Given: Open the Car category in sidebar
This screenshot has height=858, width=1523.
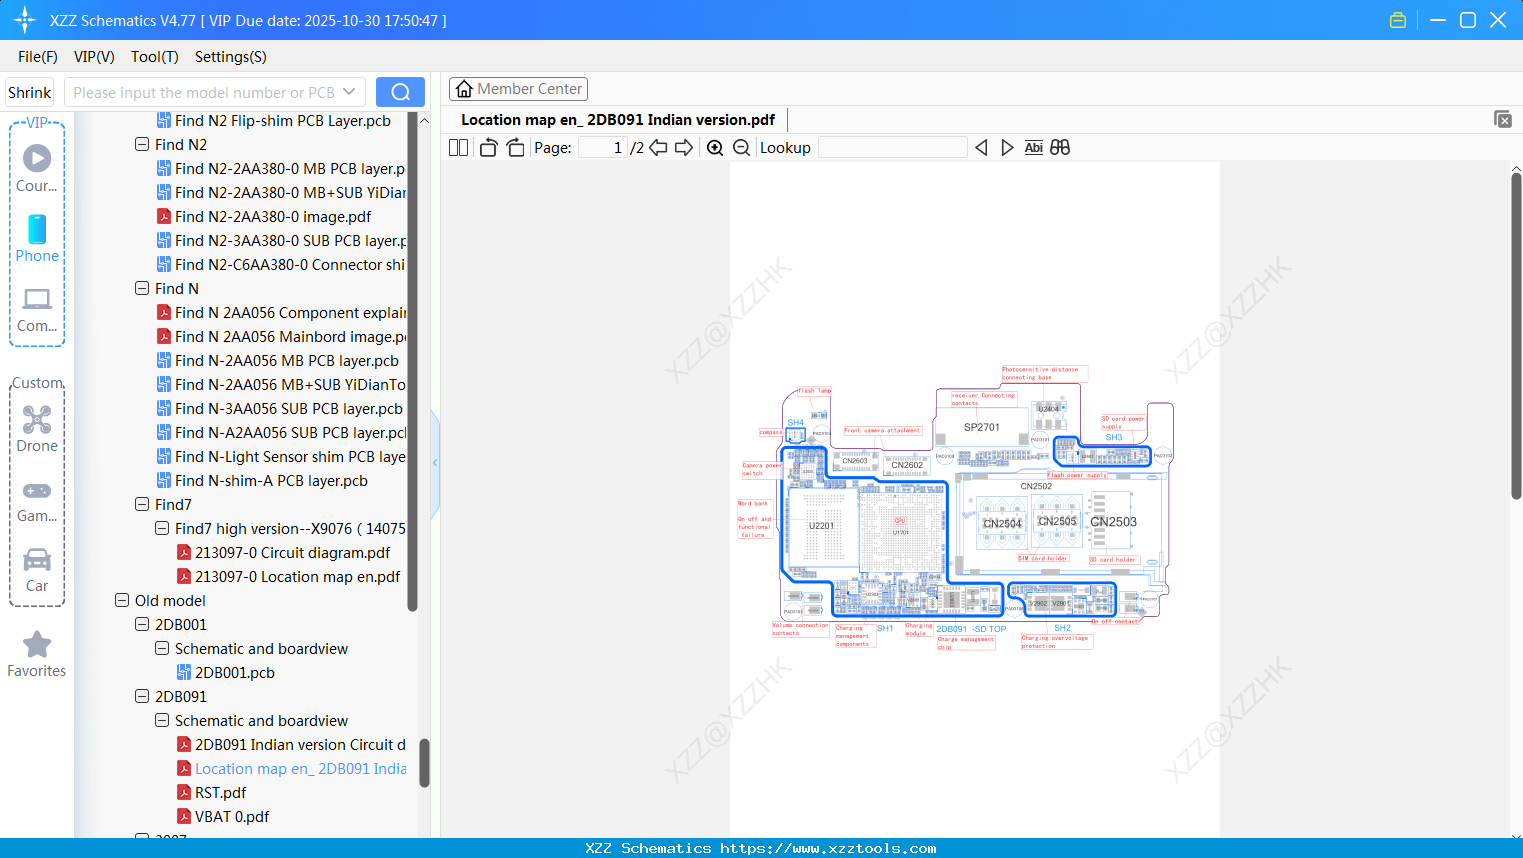Looking at the screenshot, I should [x=37, y=569].
